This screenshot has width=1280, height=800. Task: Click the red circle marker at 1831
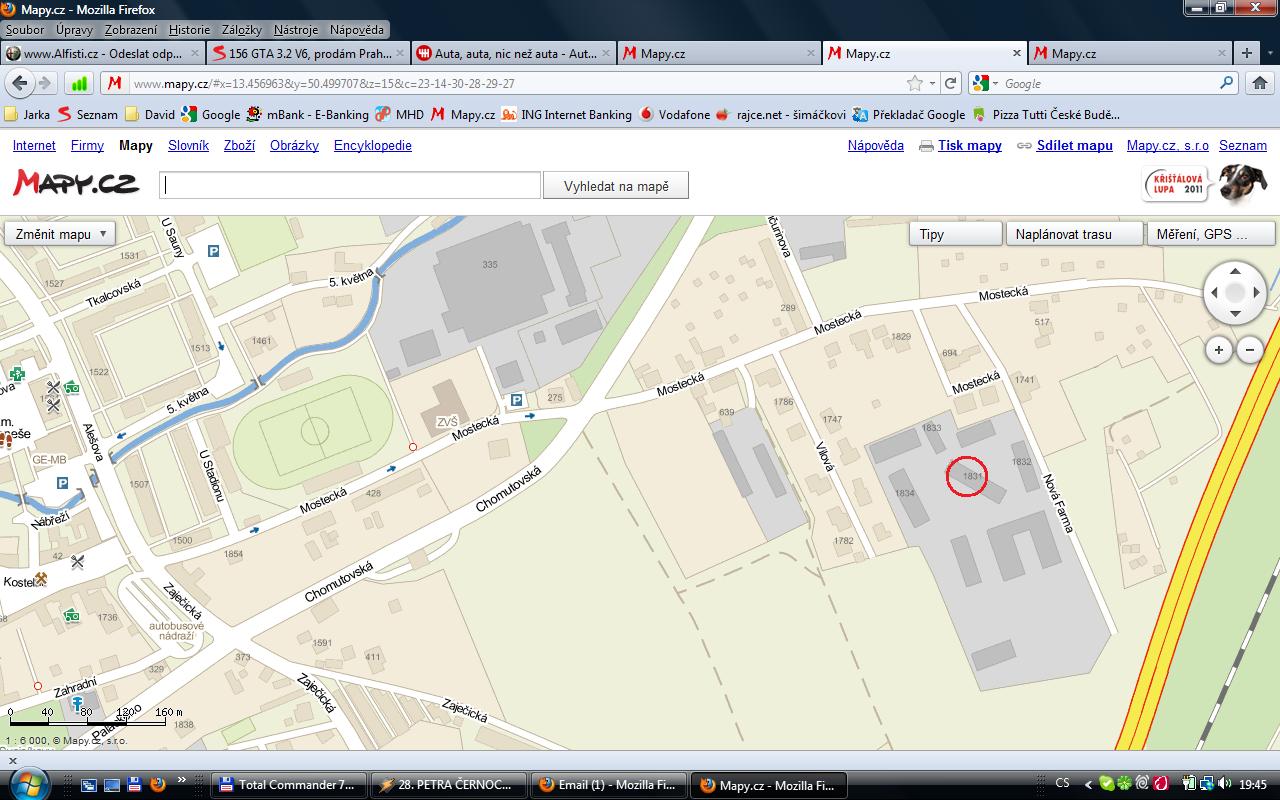[967, 477]
